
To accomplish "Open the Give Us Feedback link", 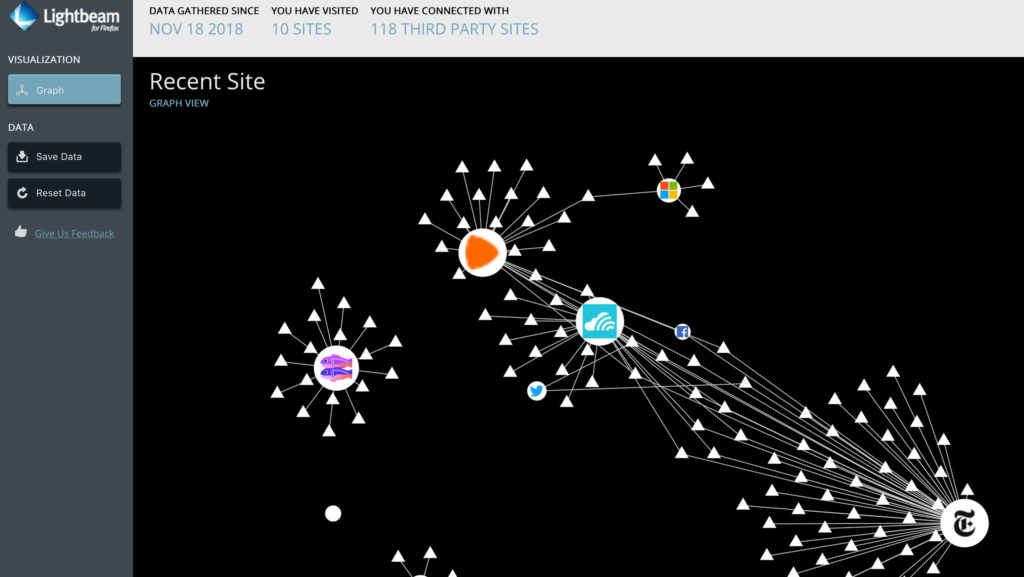I will point(74,234).
